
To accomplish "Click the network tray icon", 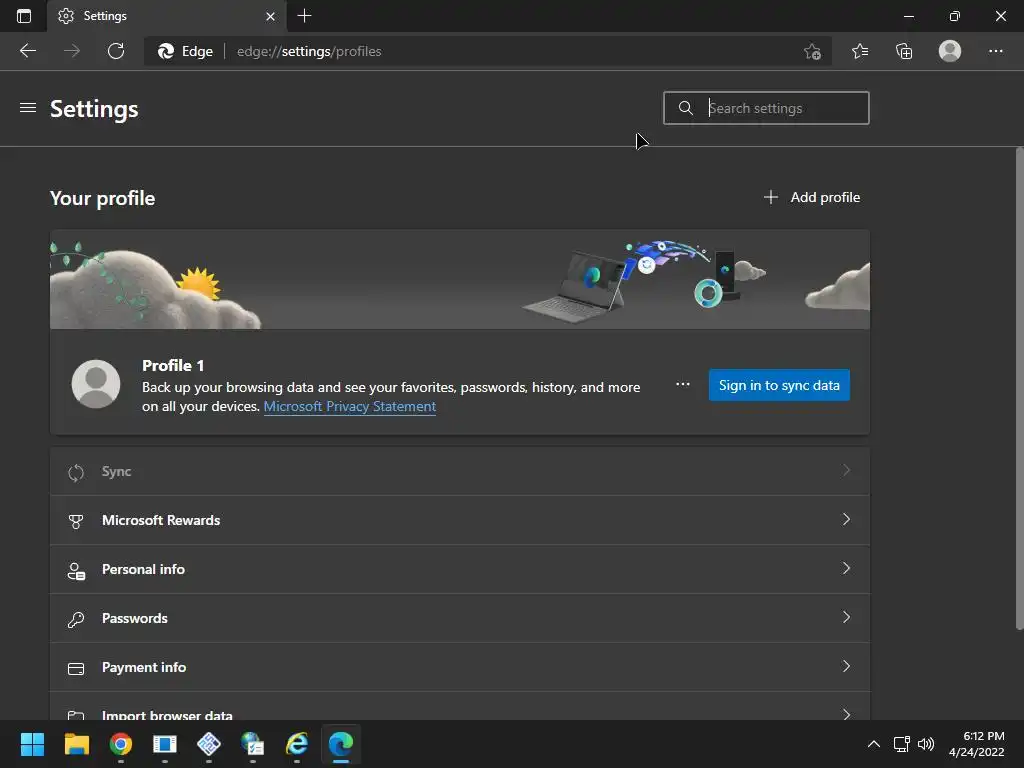I will 902,744.
